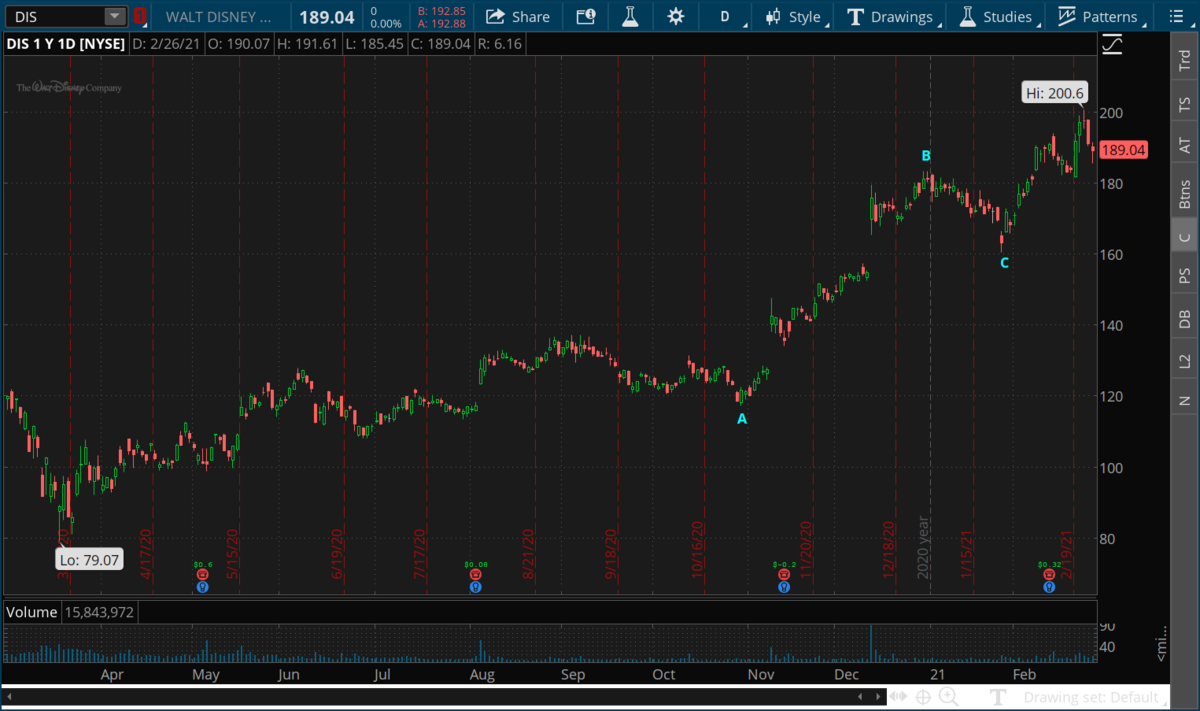Open the Share menu

(518, 16)
